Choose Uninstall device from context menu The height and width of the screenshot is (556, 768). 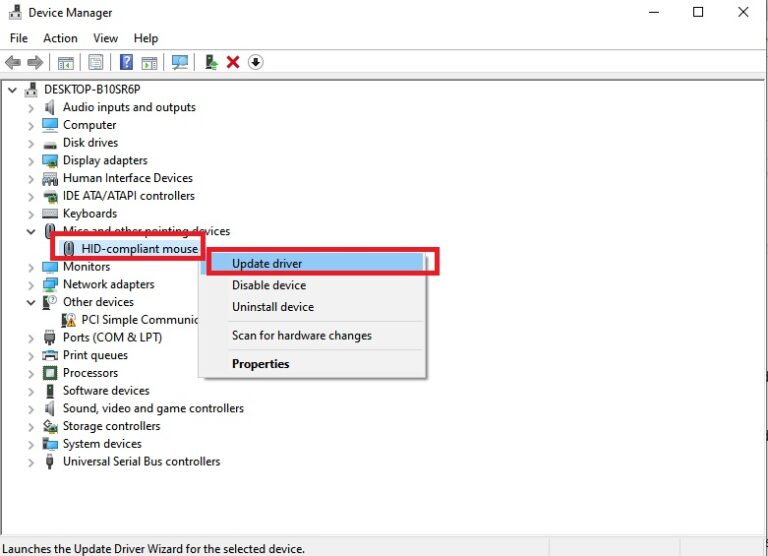(x=272, y=307)
